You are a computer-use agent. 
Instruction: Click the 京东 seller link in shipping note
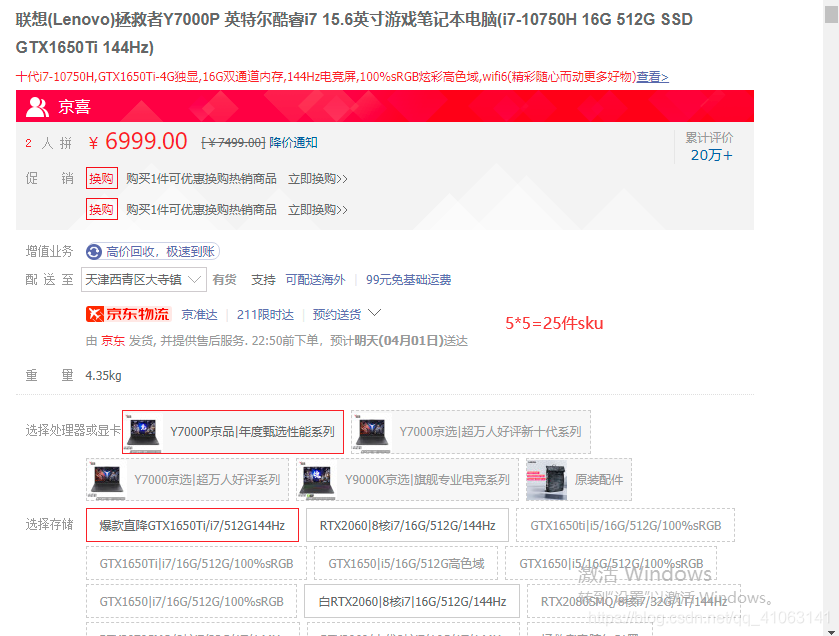pos(113,341)
